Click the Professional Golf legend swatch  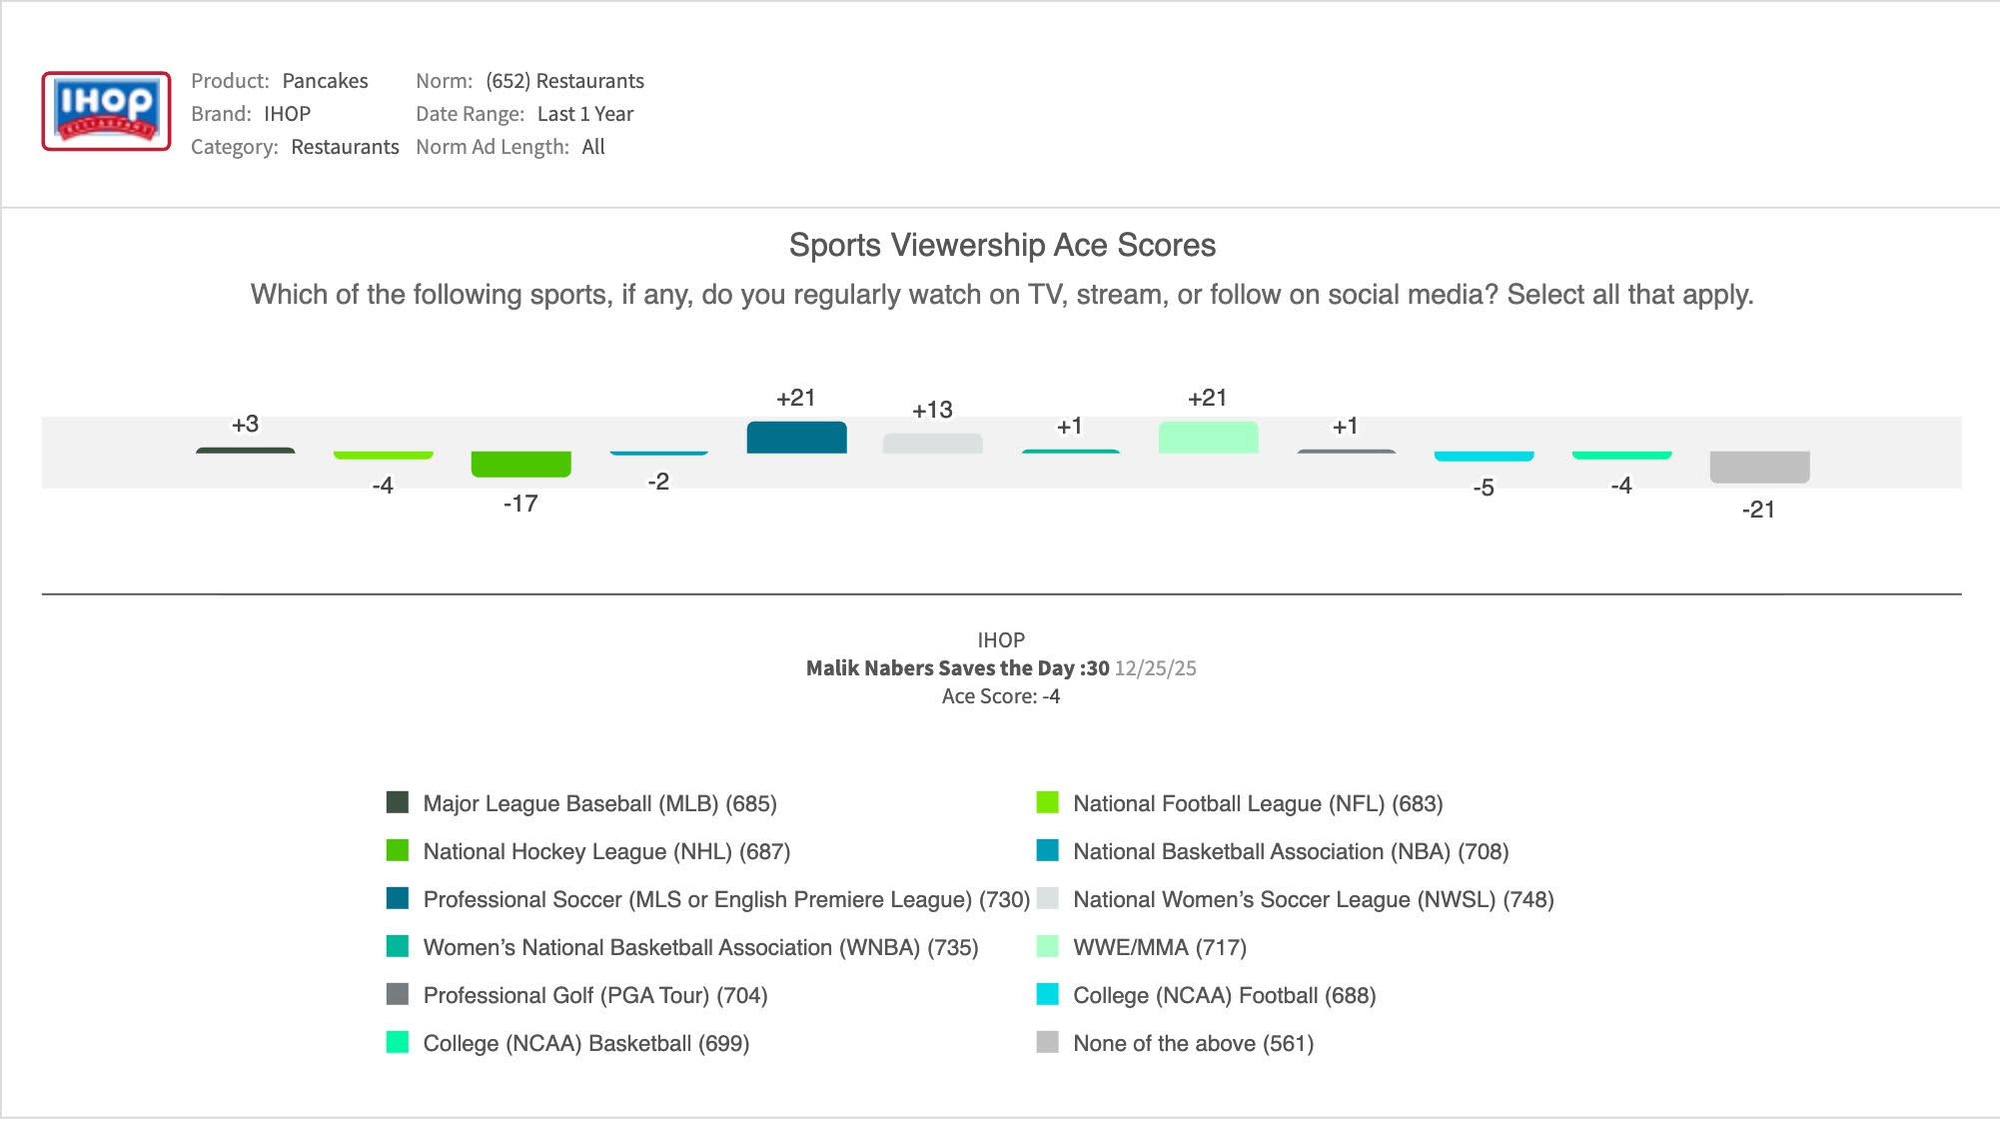click(x=397, y=995)
